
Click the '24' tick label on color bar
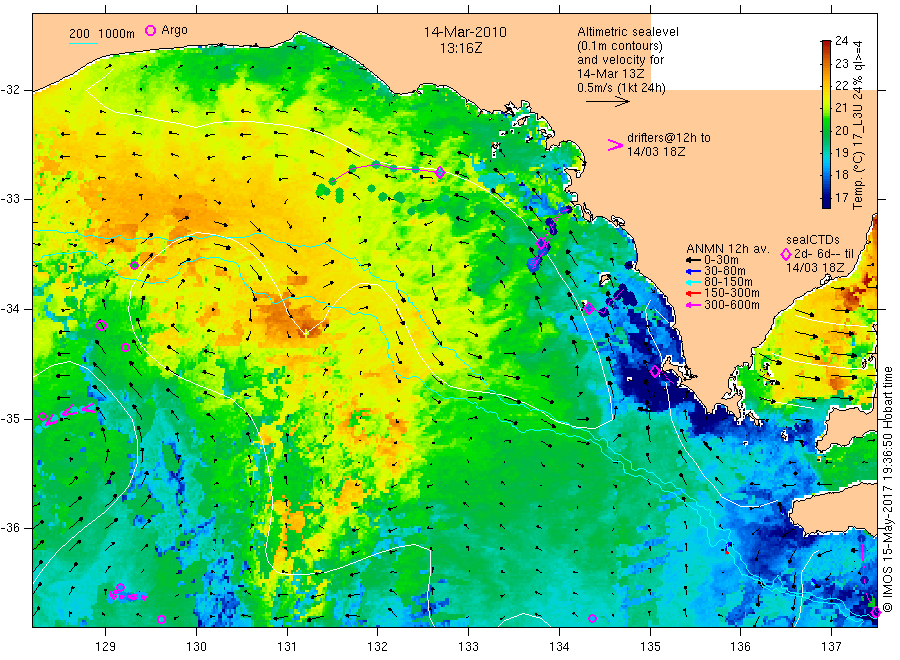pos(841,41)
